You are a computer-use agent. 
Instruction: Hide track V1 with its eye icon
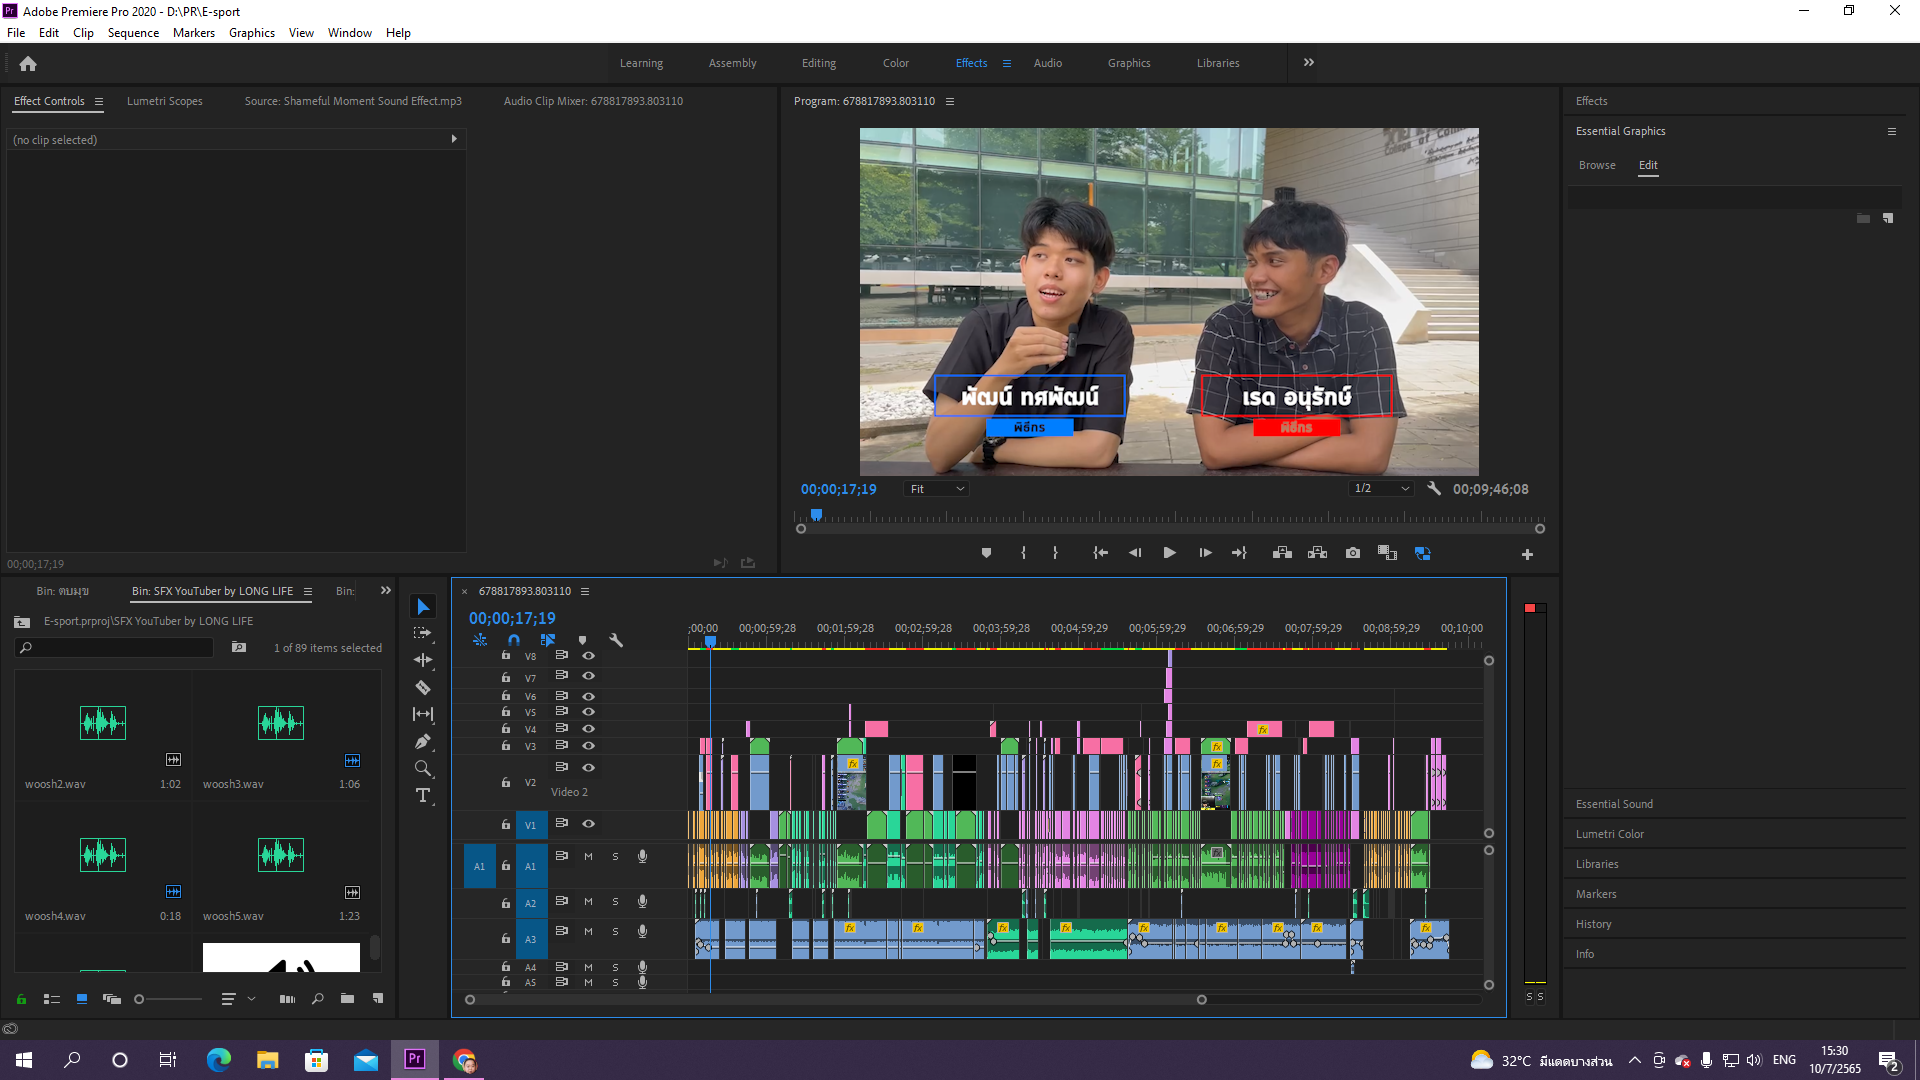tap(589, 824)
